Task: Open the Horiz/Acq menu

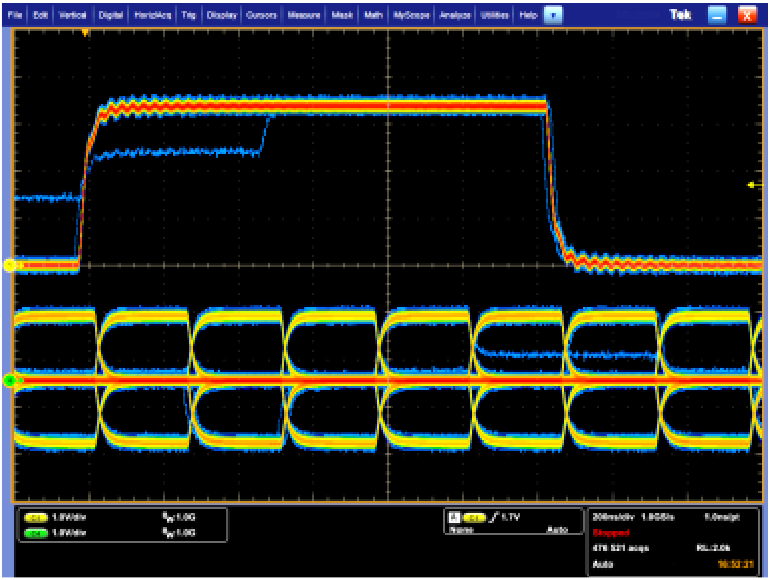Action: (152, 16)
